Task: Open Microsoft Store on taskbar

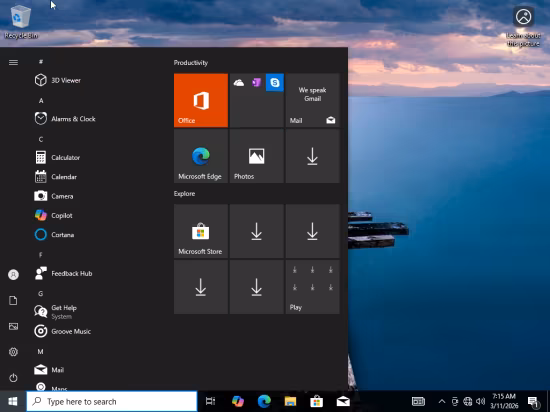Action: pos(316,401)
